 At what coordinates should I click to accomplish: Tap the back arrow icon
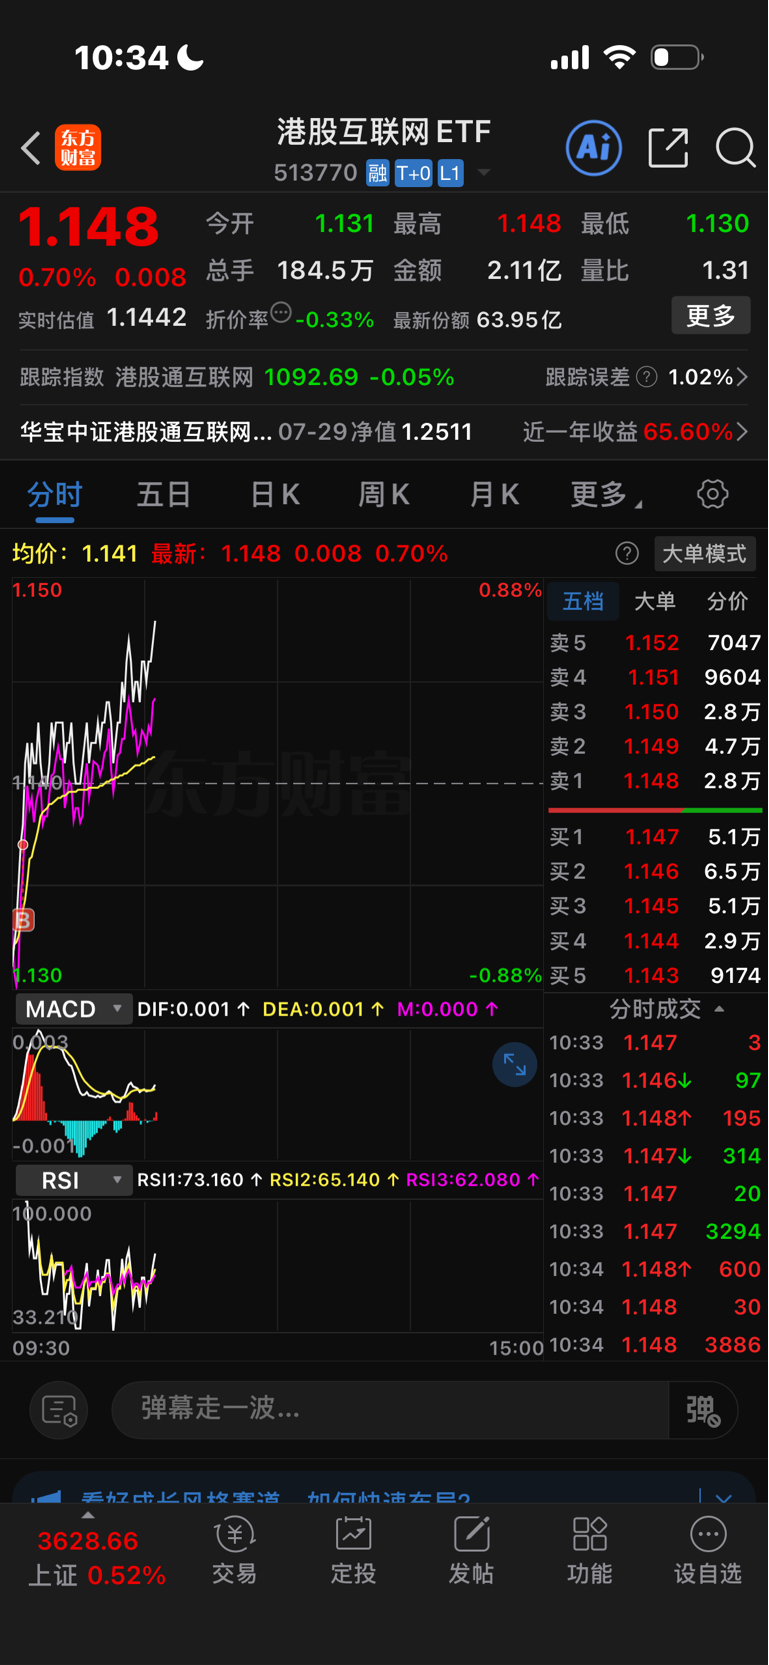(x=30, y=149)
